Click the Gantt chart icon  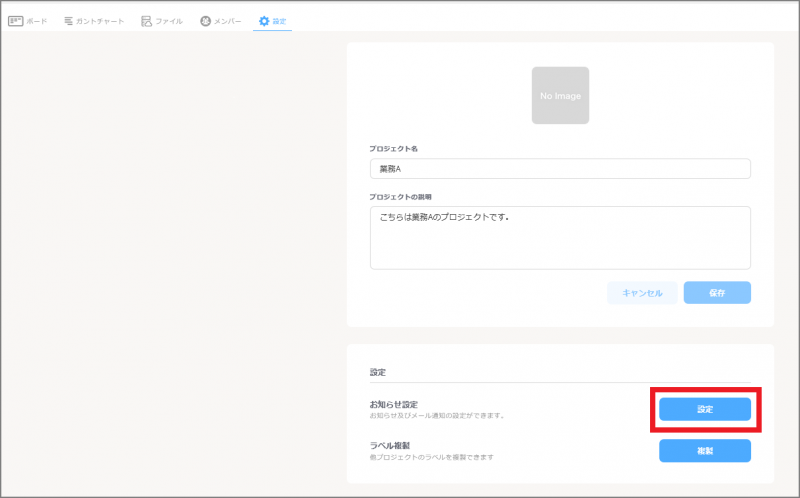pos(68,21)
